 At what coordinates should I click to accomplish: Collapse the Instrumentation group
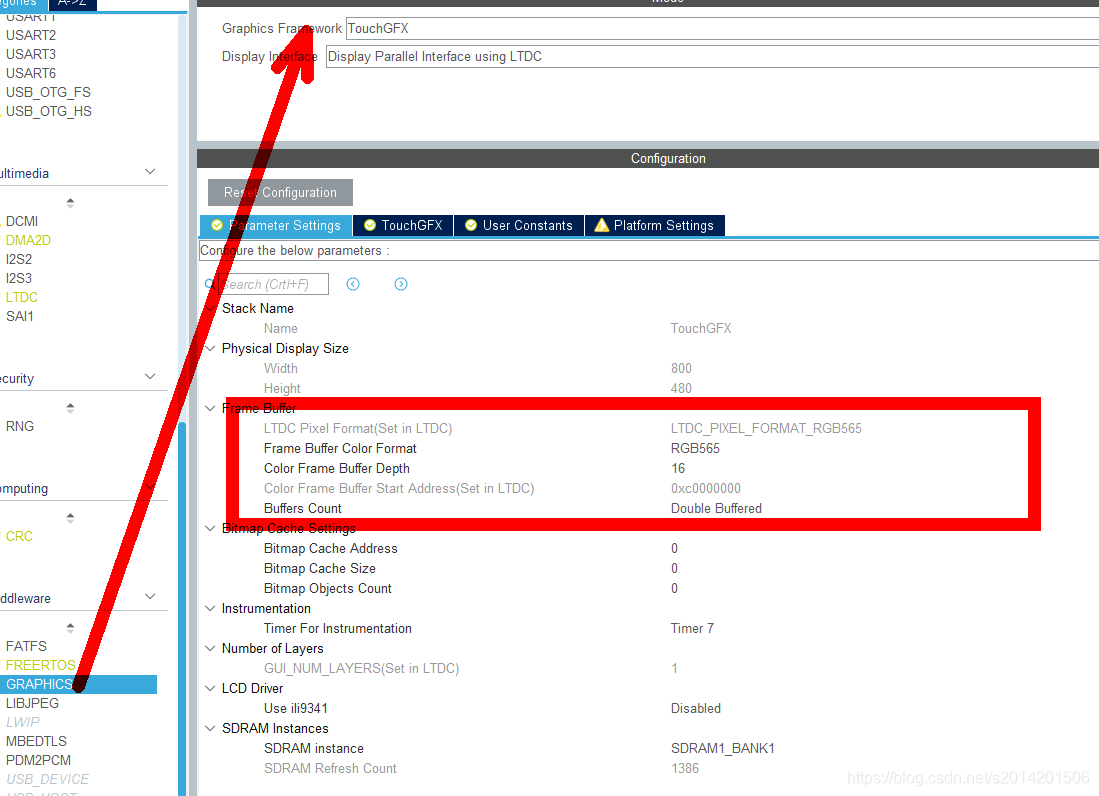tap(210, 608)
